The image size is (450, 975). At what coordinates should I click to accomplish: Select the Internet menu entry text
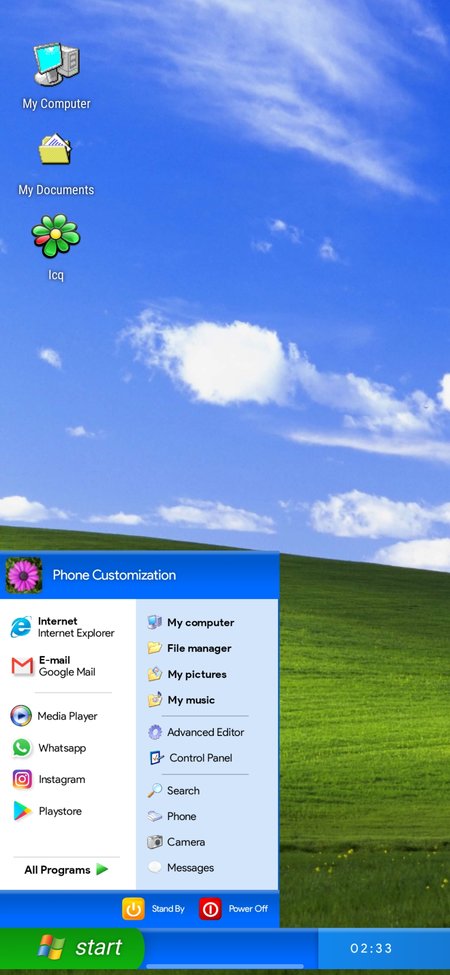[x=58, y=621]
